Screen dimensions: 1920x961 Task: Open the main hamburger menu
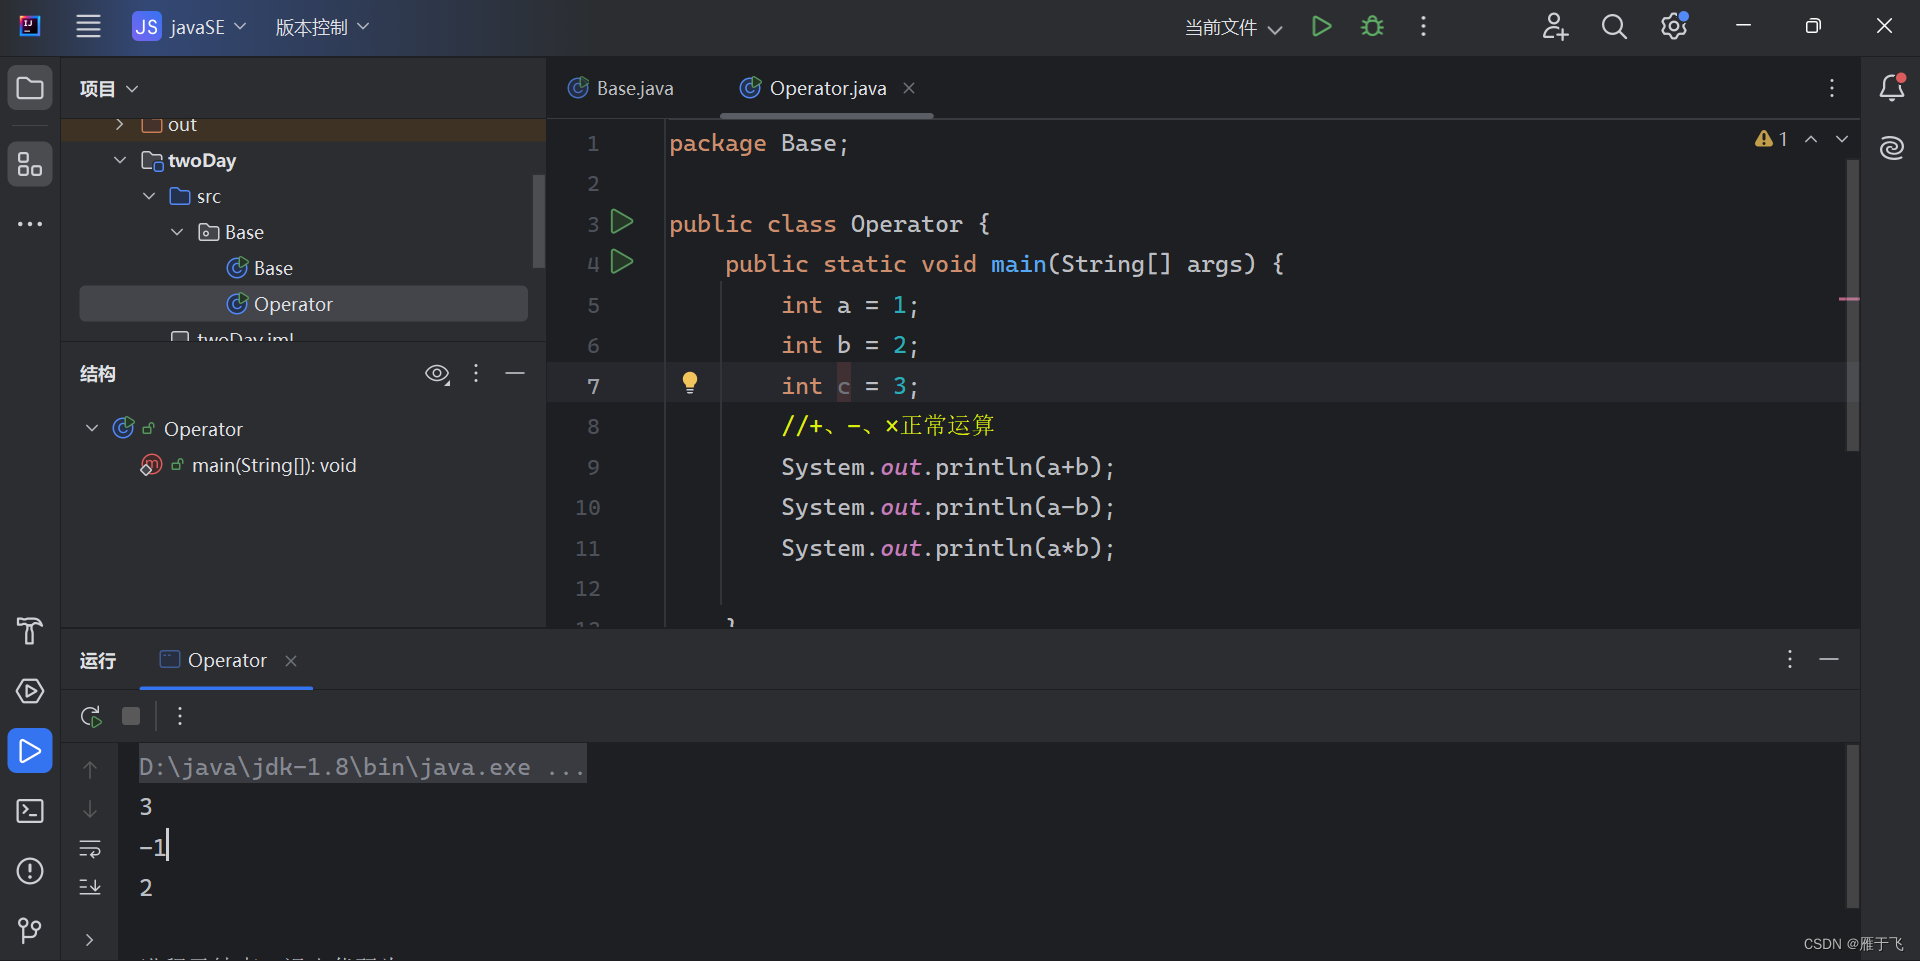pos(88,27)
